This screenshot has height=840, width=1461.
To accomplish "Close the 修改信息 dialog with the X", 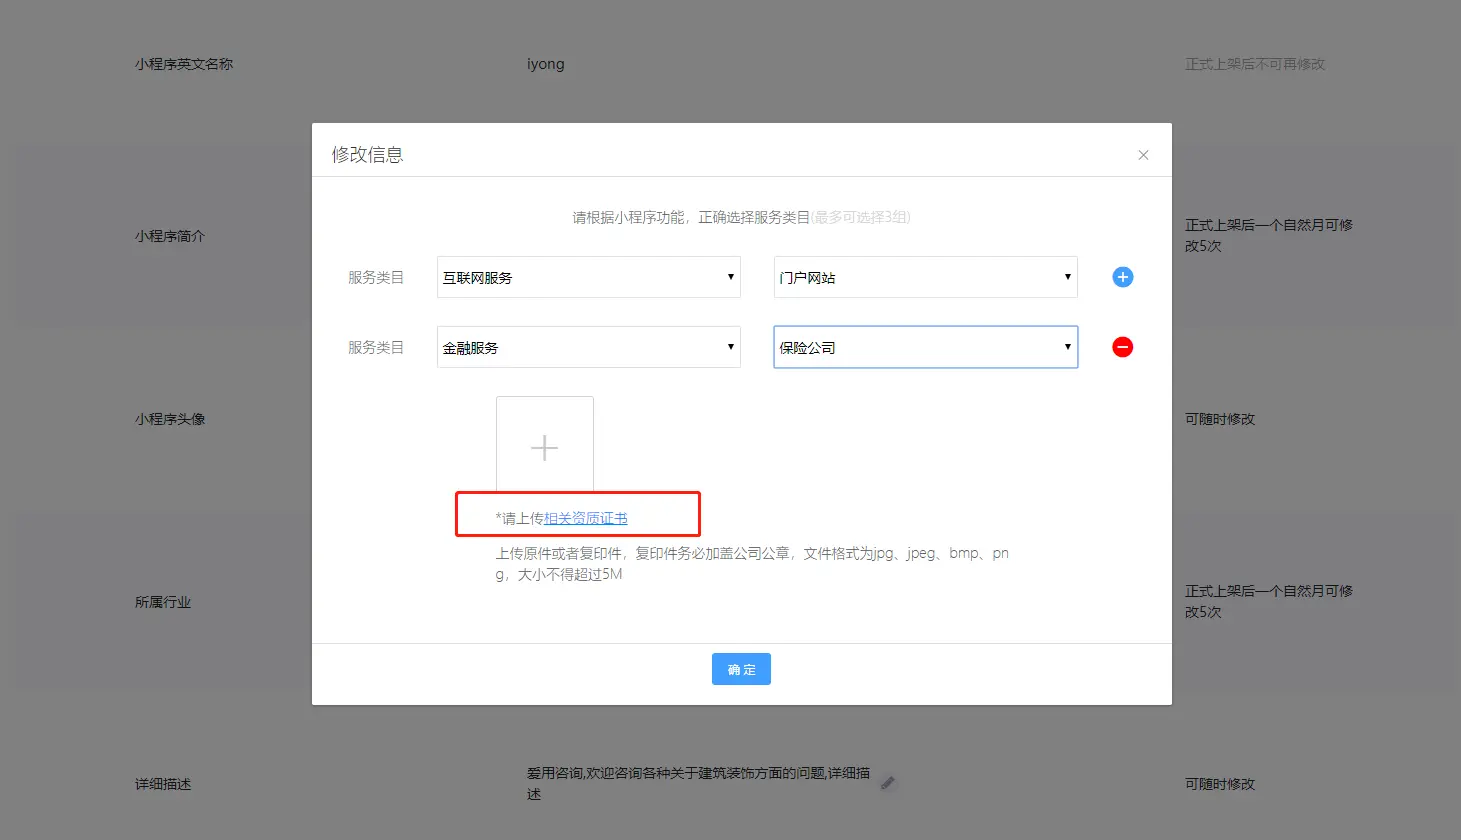I will coord(1143,155).
